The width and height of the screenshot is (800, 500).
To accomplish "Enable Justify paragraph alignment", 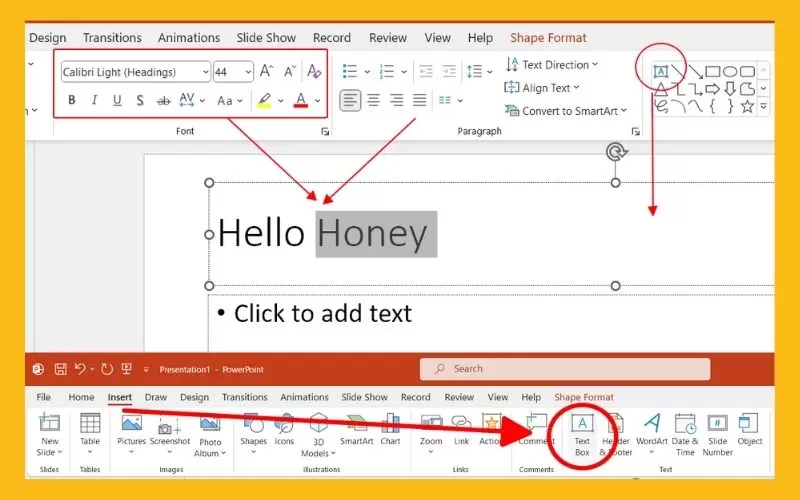I will [419, 100].
